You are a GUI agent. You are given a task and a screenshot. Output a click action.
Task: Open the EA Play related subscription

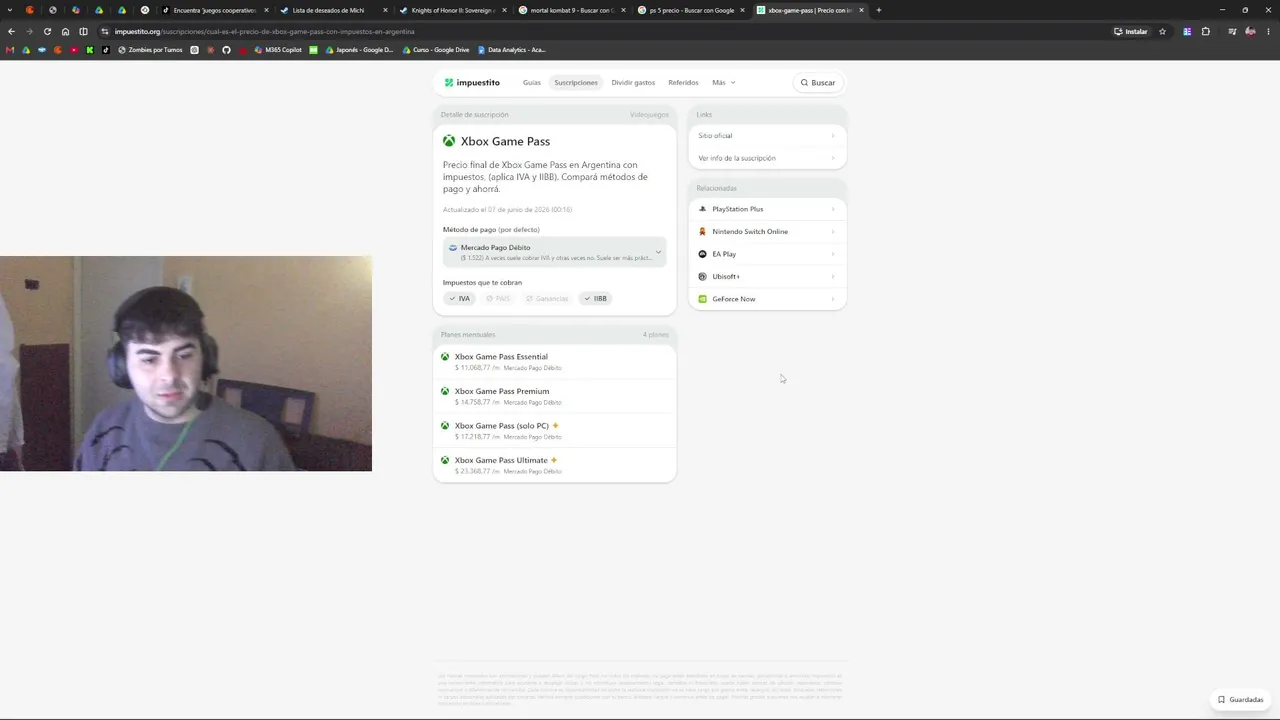tap(767, 254)
